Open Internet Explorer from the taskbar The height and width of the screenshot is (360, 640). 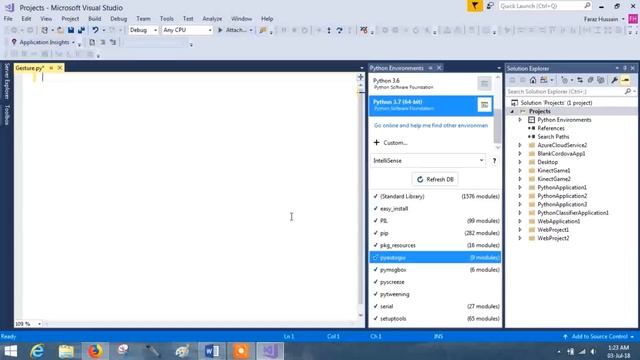[x=38, y=351]
